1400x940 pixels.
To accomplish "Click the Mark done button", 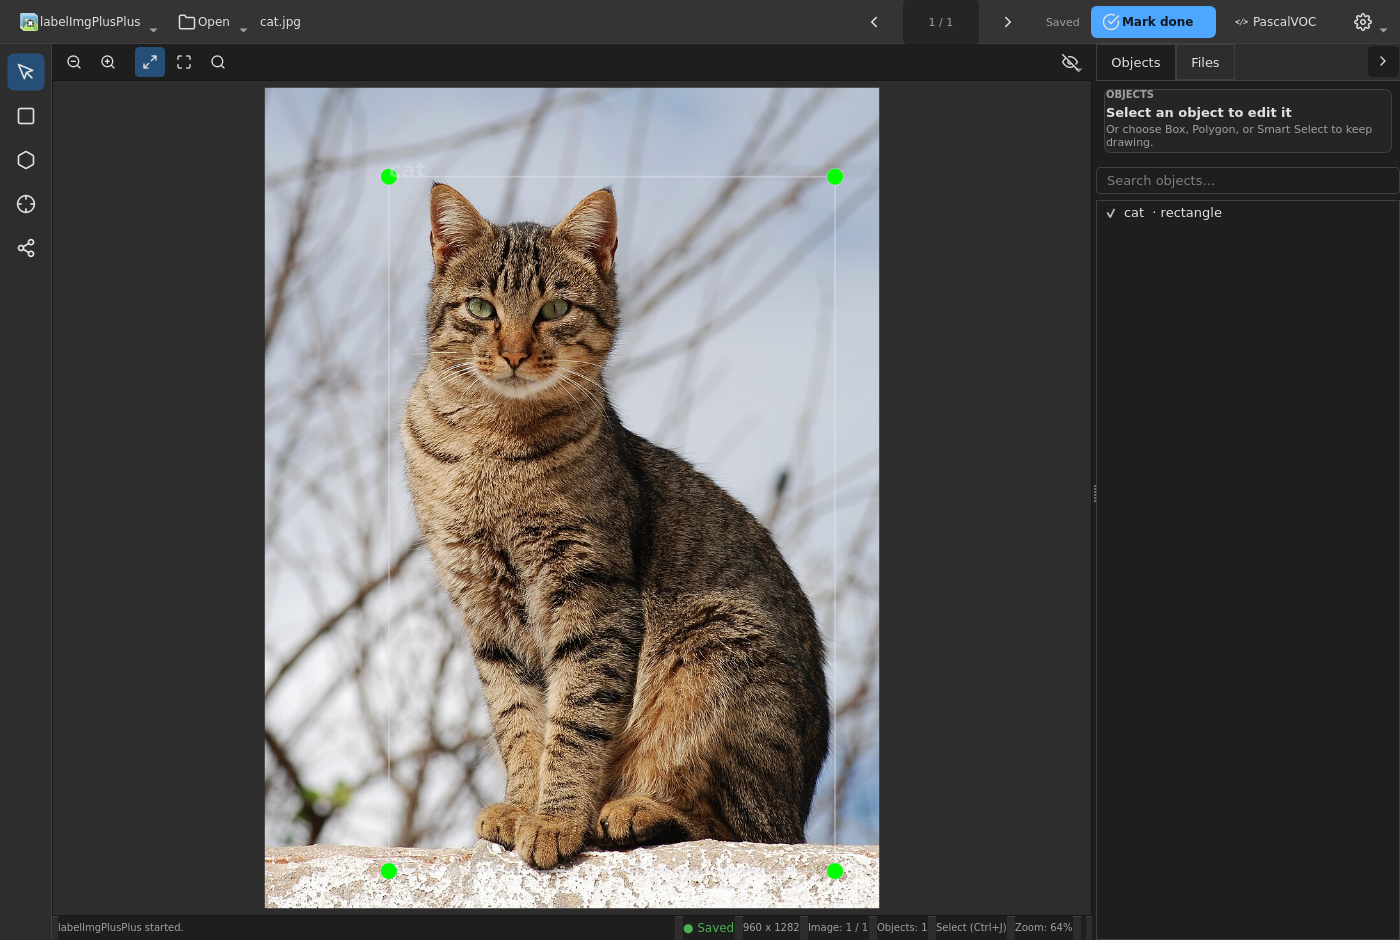I will 1153,22.
